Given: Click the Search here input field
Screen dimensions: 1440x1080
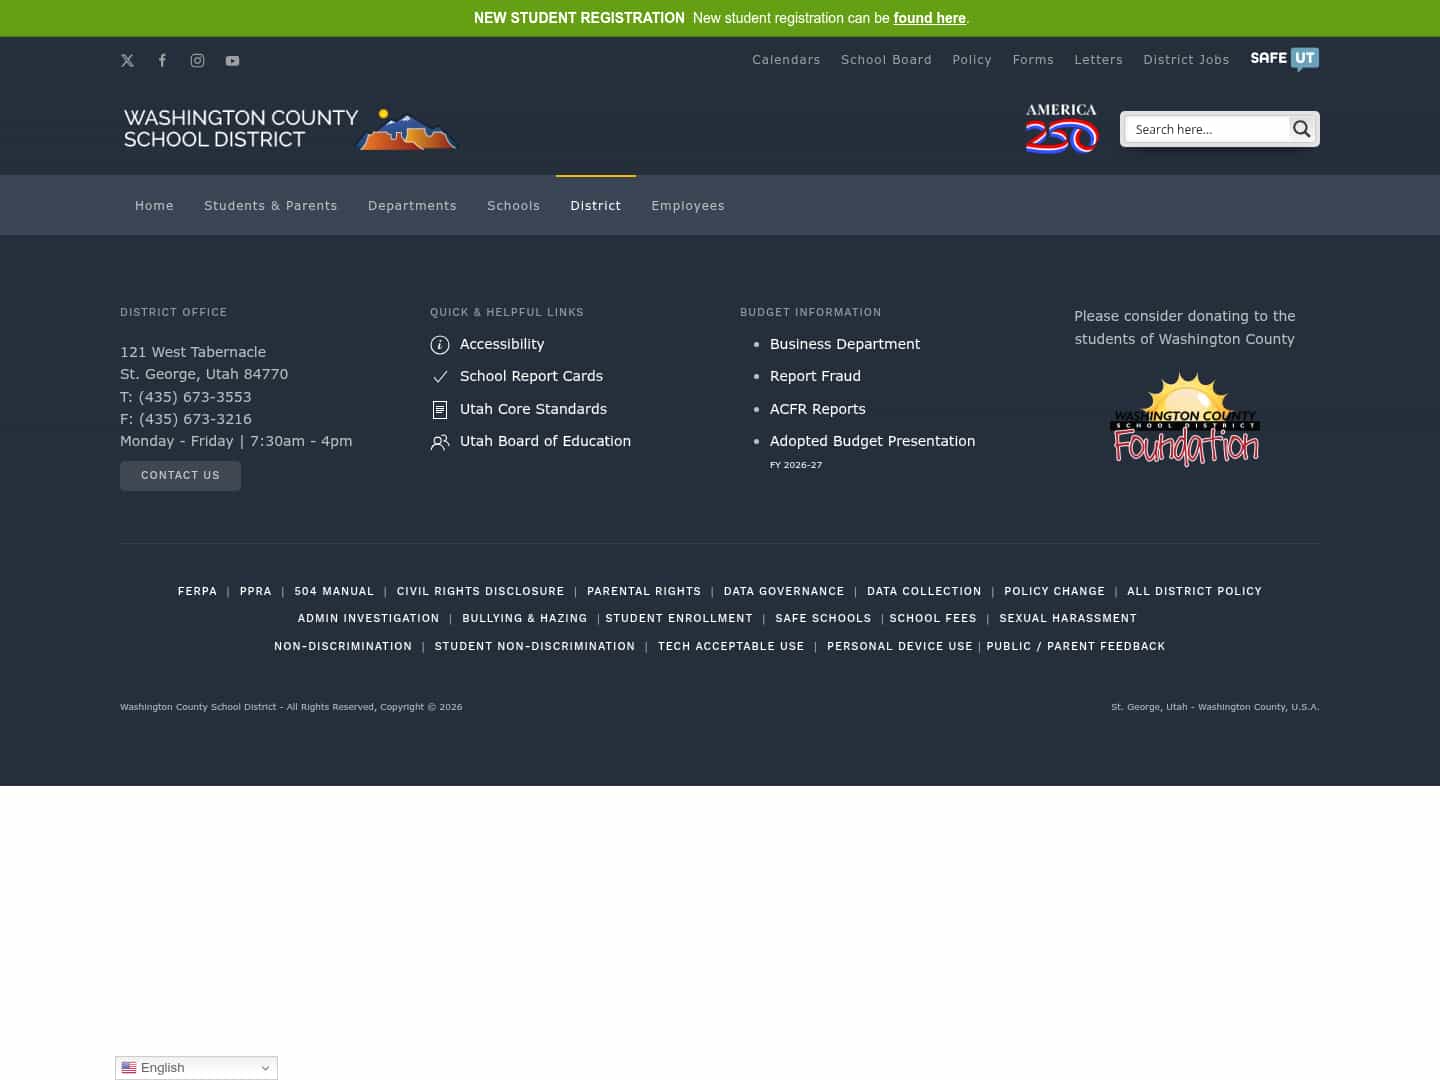Looking at the screenshot, I should [1207, 129].
